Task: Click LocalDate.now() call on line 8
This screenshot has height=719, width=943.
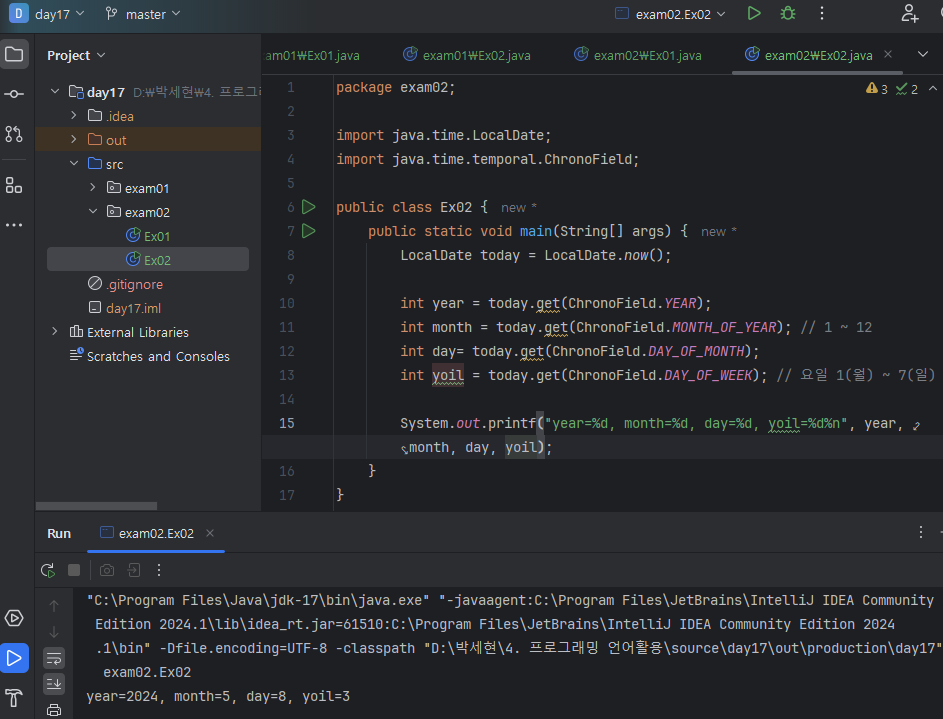Action: tap(603, 255)
